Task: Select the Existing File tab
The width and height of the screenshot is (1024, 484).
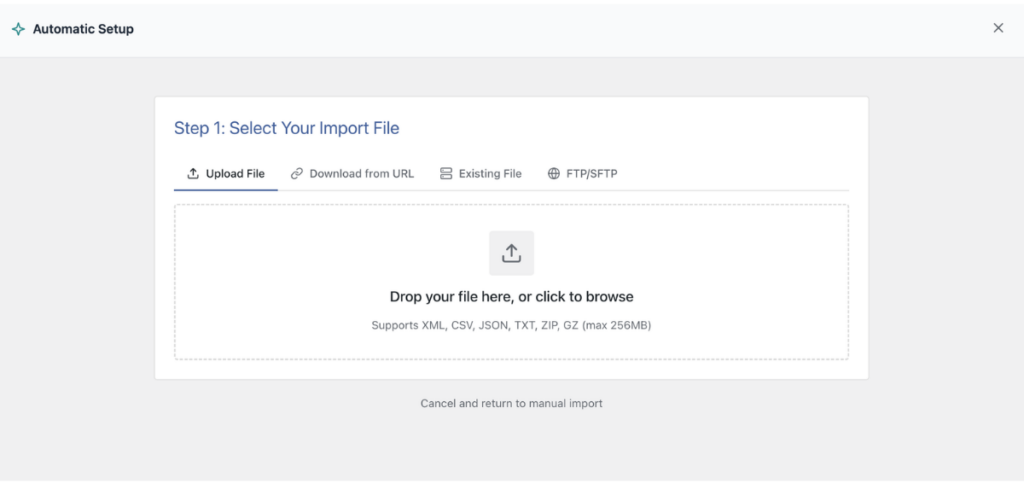Action: click(481, 174)
